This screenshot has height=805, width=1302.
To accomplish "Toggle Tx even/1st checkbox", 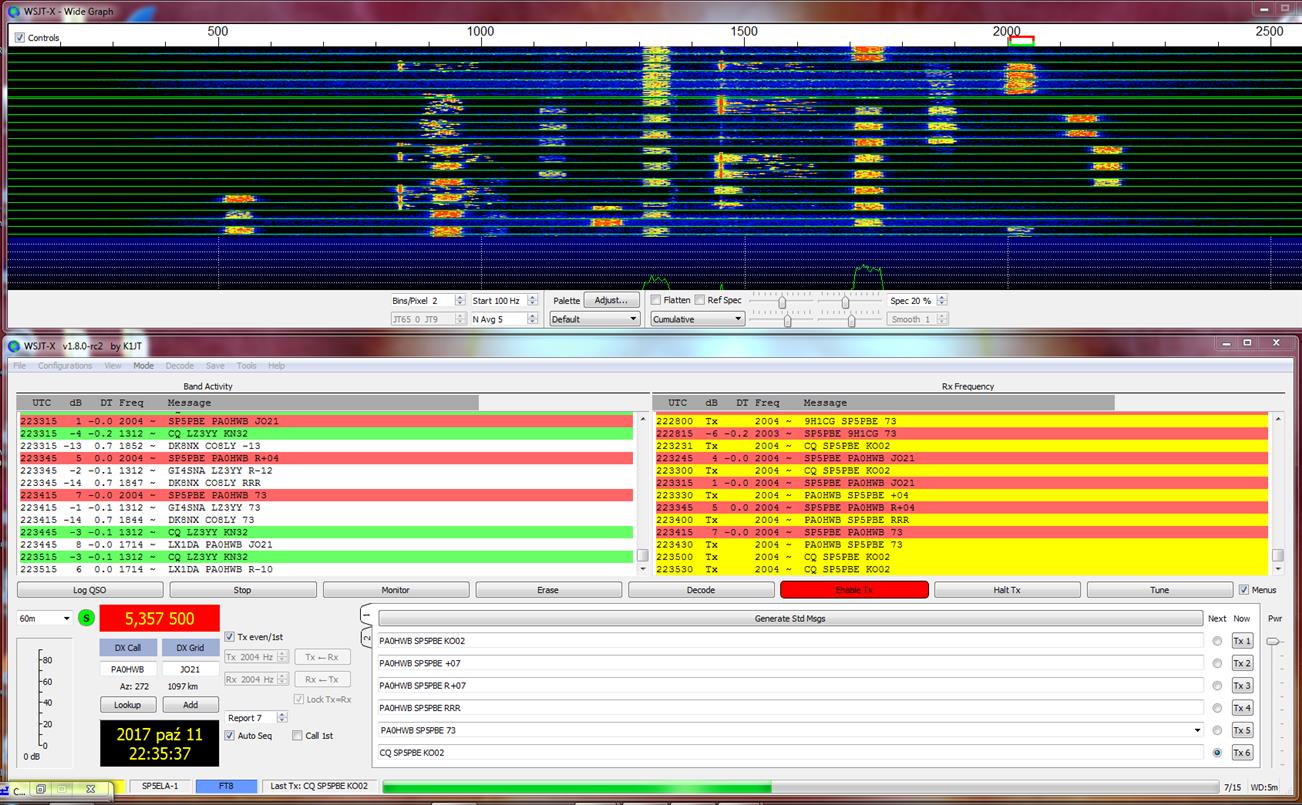I will [x=229, y=637].
